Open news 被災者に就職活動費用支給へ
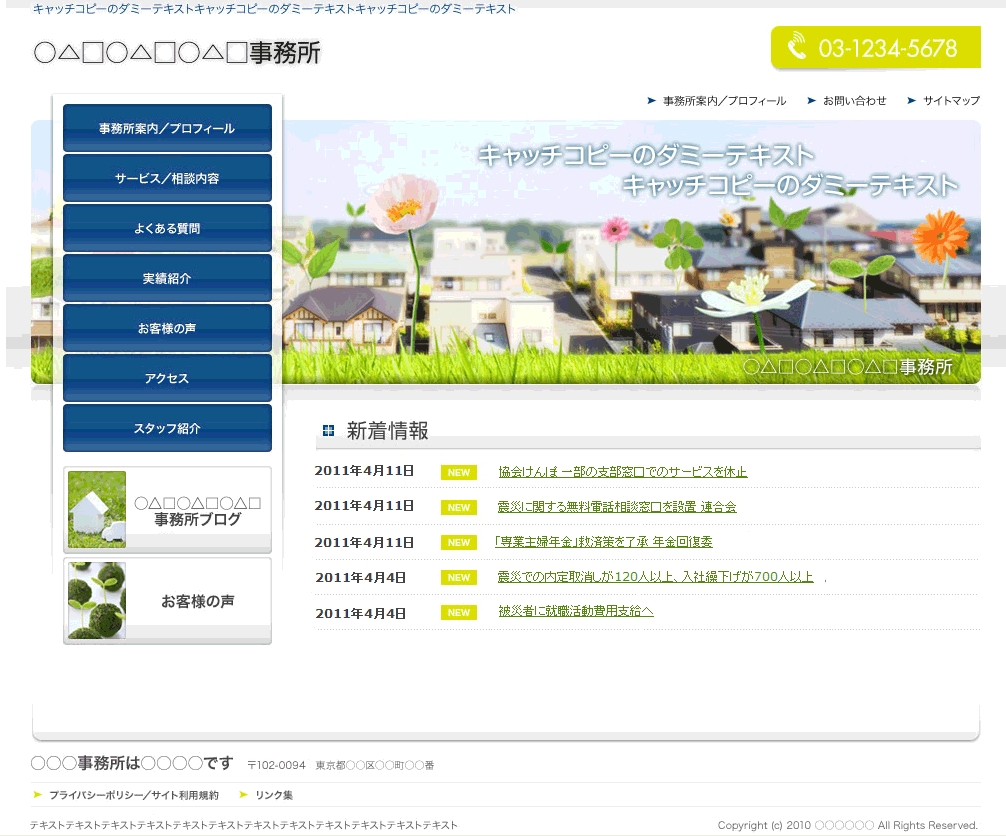This screenshot has height=836, width=1006. click(575, 611)
